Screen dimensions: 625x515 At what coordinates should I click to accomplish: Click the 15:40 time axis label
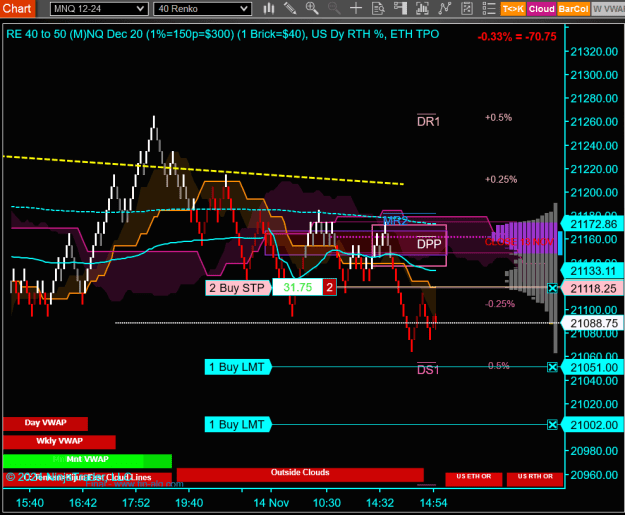click(30, 503)
